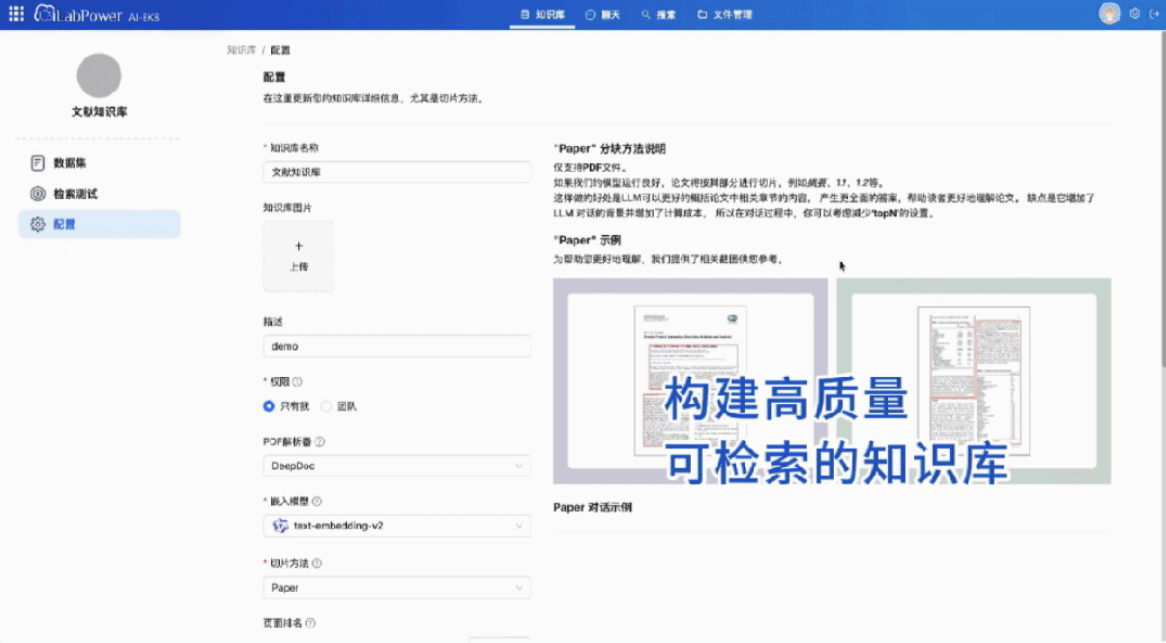
Task: Click the logout icon in header
Action: point(1154,13)
